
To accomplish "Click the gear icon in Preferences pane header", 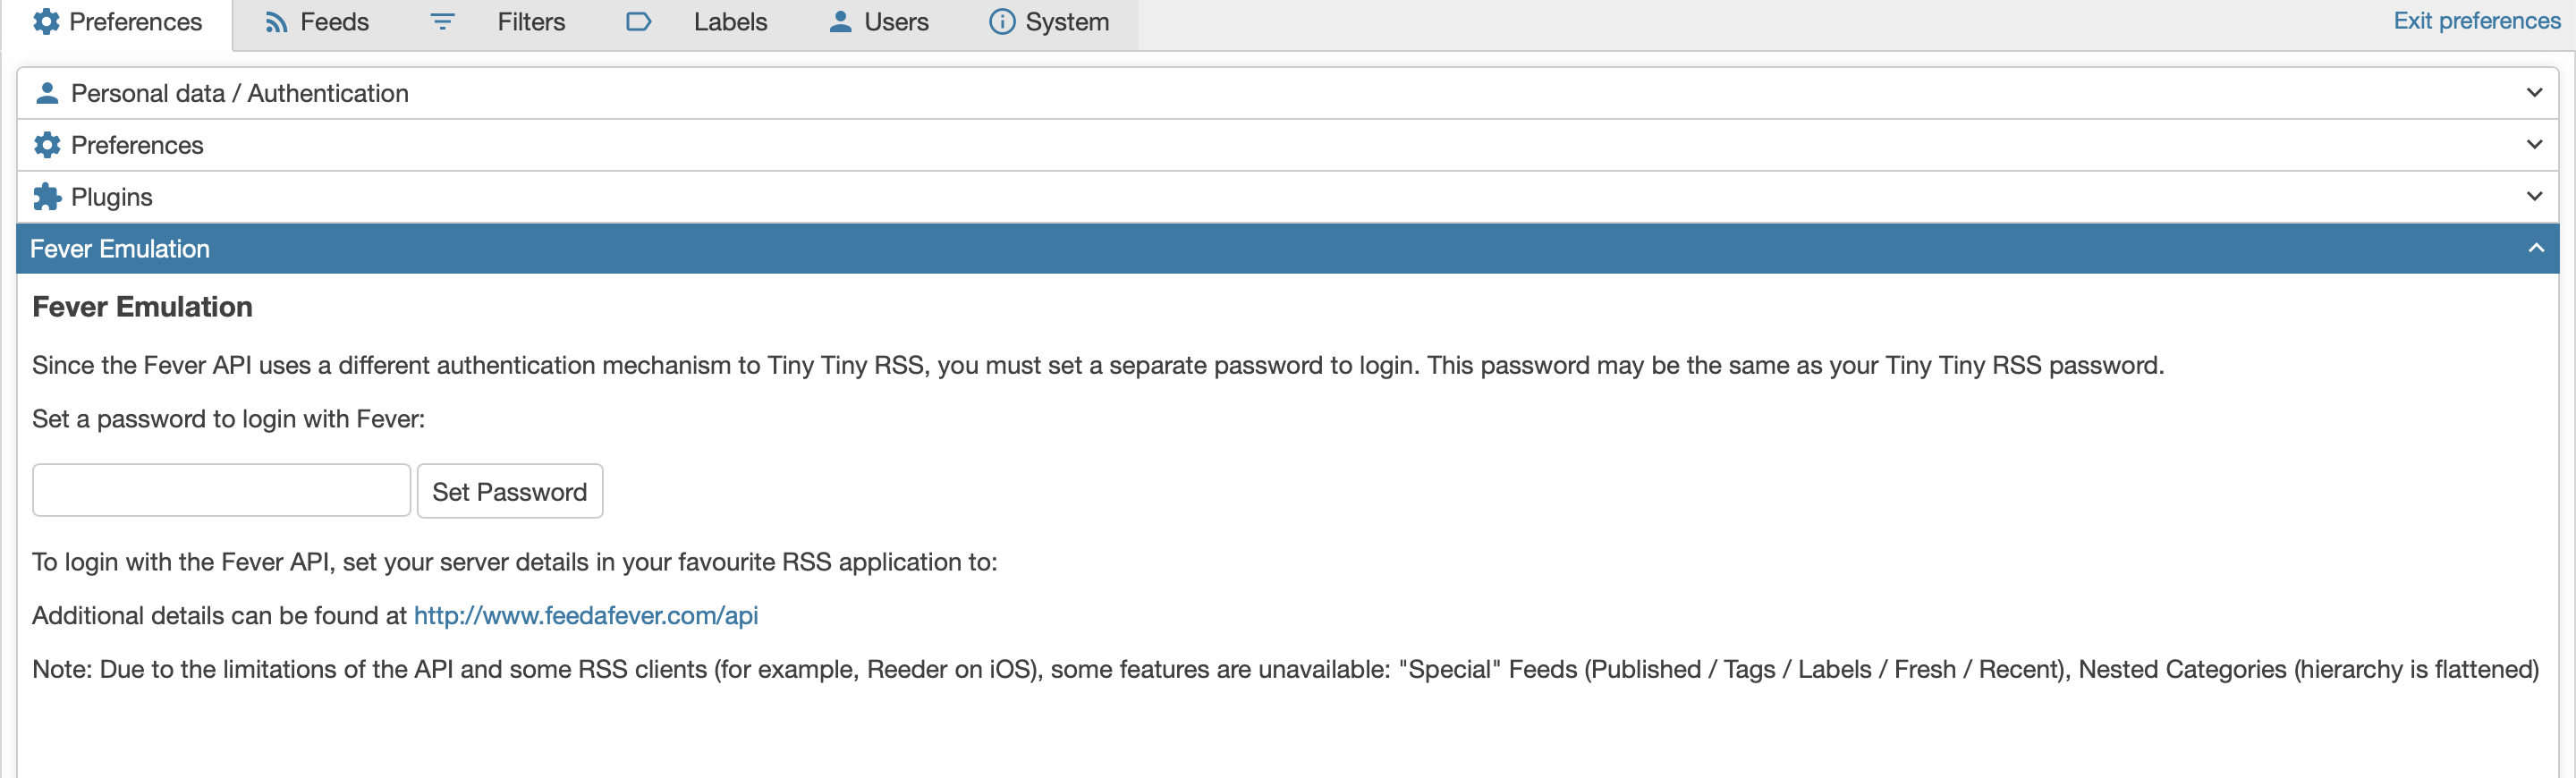I will (x=47, y=145).
